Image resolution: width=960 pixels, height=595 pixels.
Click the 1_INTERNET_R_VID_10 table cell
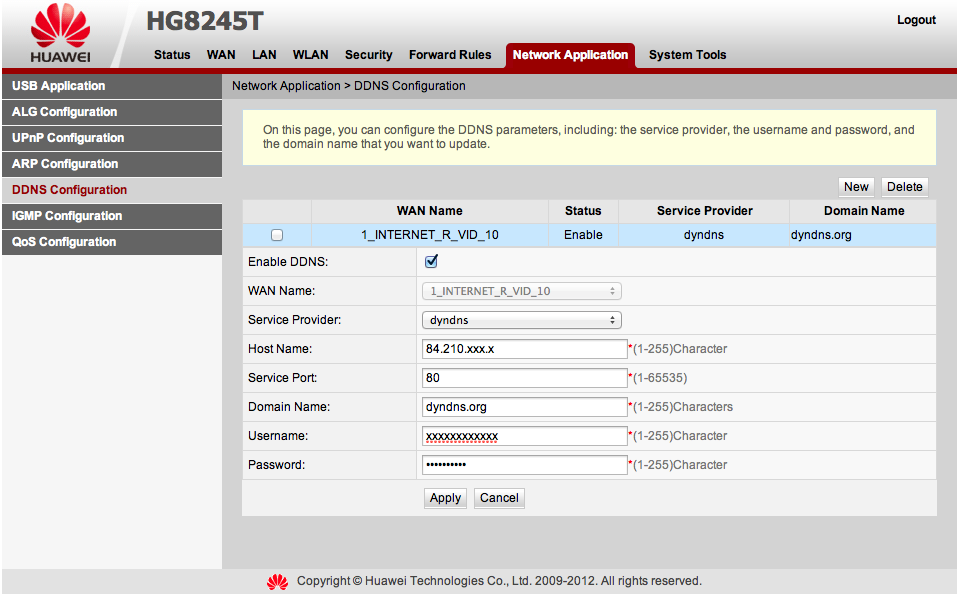click(430, 235)
